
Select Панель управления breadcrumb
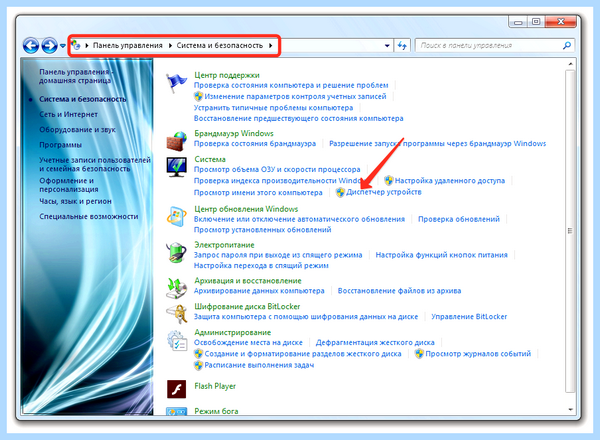[x=128, y=46]
